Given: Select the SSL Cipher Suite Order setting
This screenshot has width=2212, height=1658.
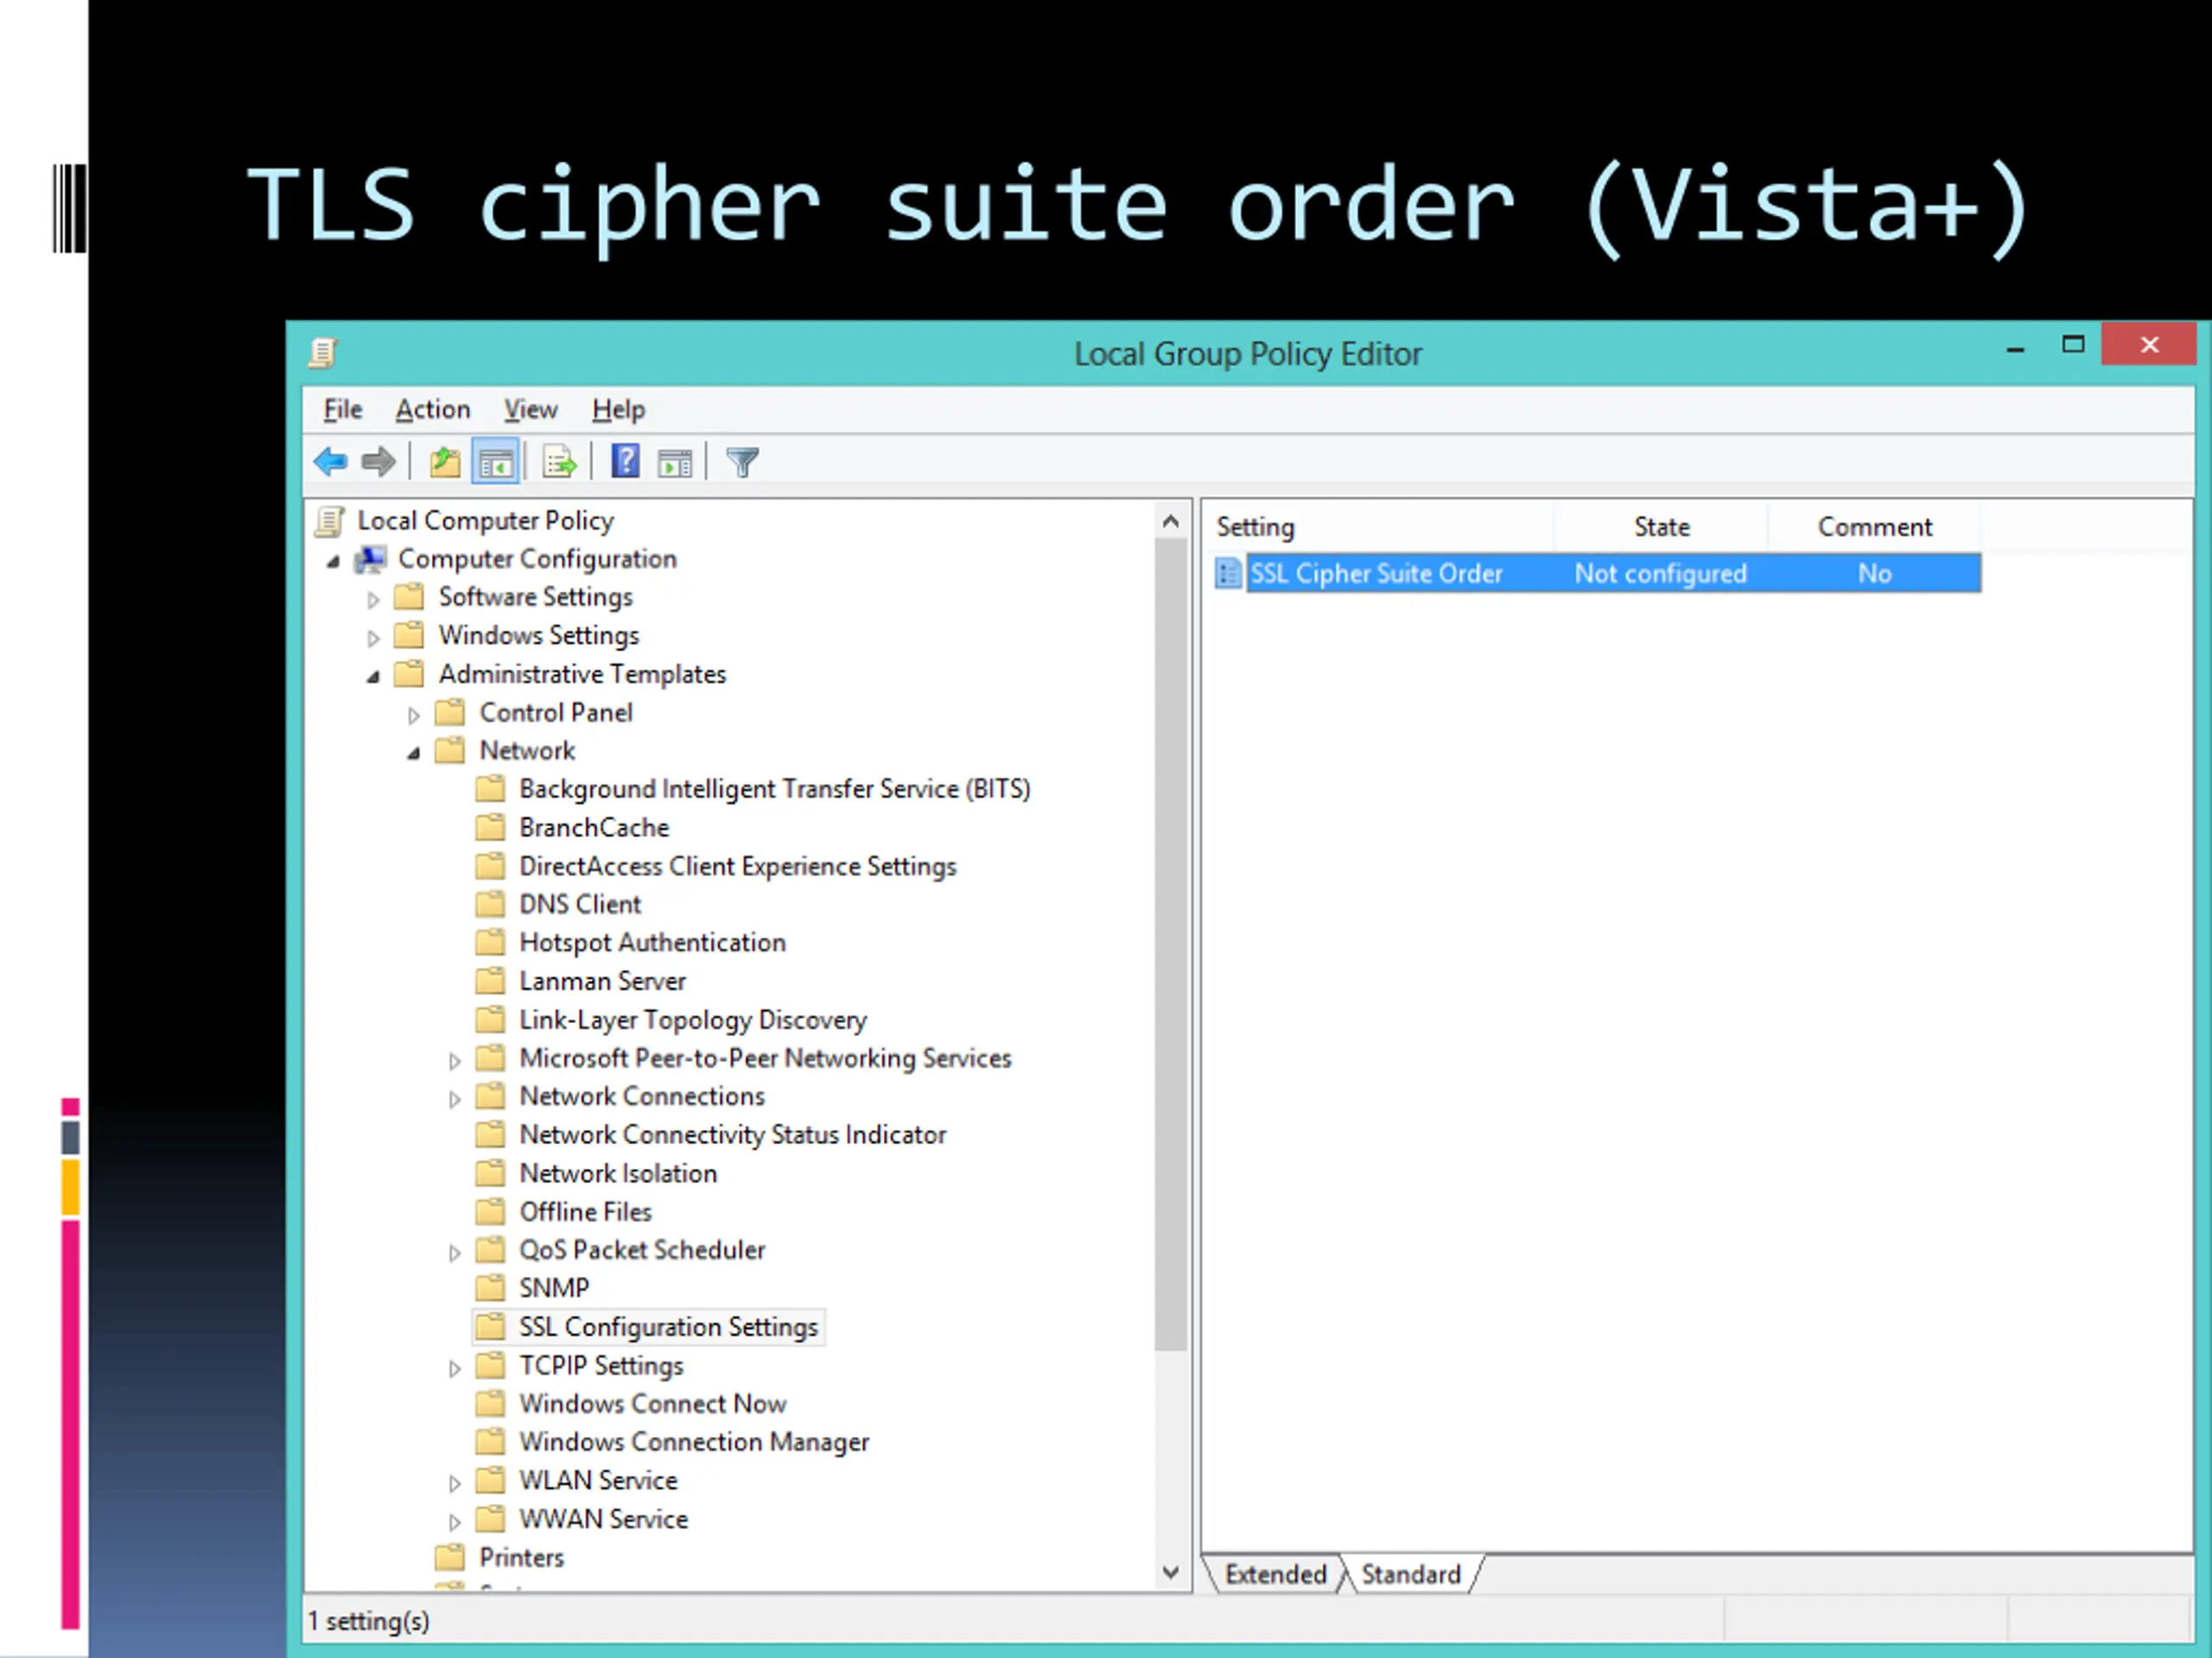Looking at the screenshot, I should pos(1376,574).
